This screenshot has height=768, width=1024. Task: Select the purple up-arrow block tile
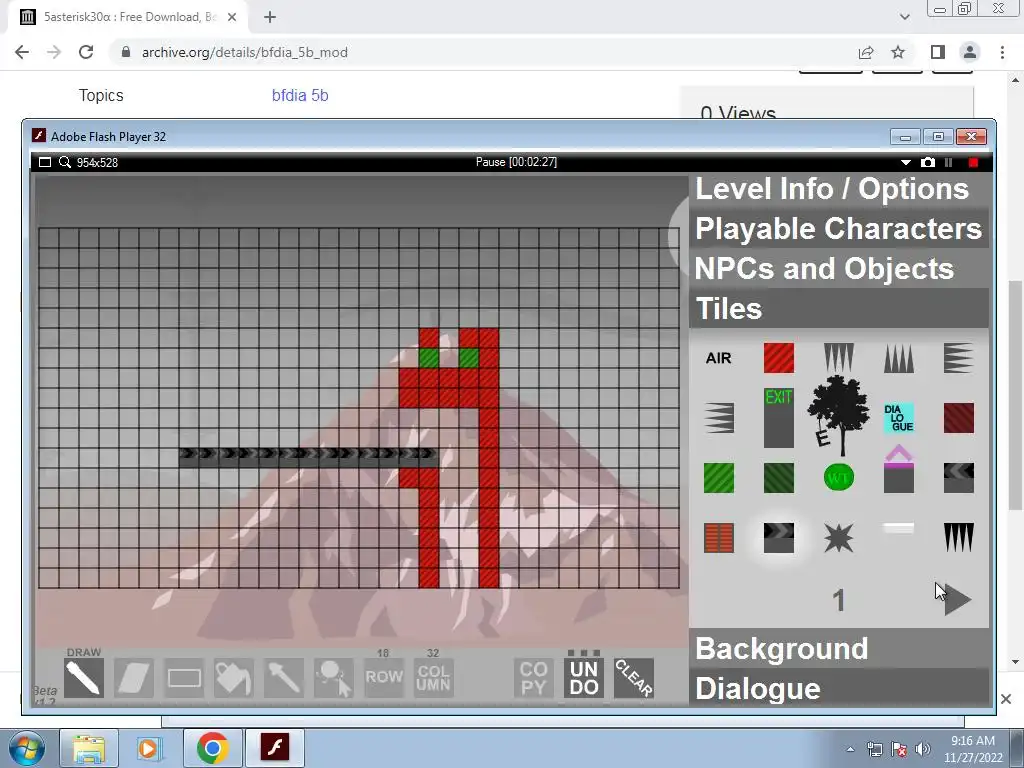899,470
